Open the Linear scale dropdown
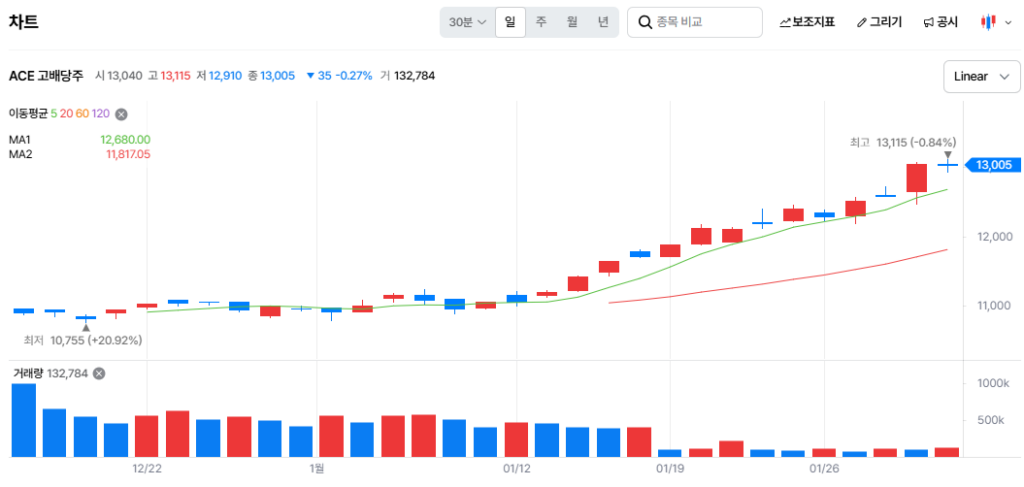This screenshot has width=1024, height=487. pyautogui.click(x=979, y=77)
